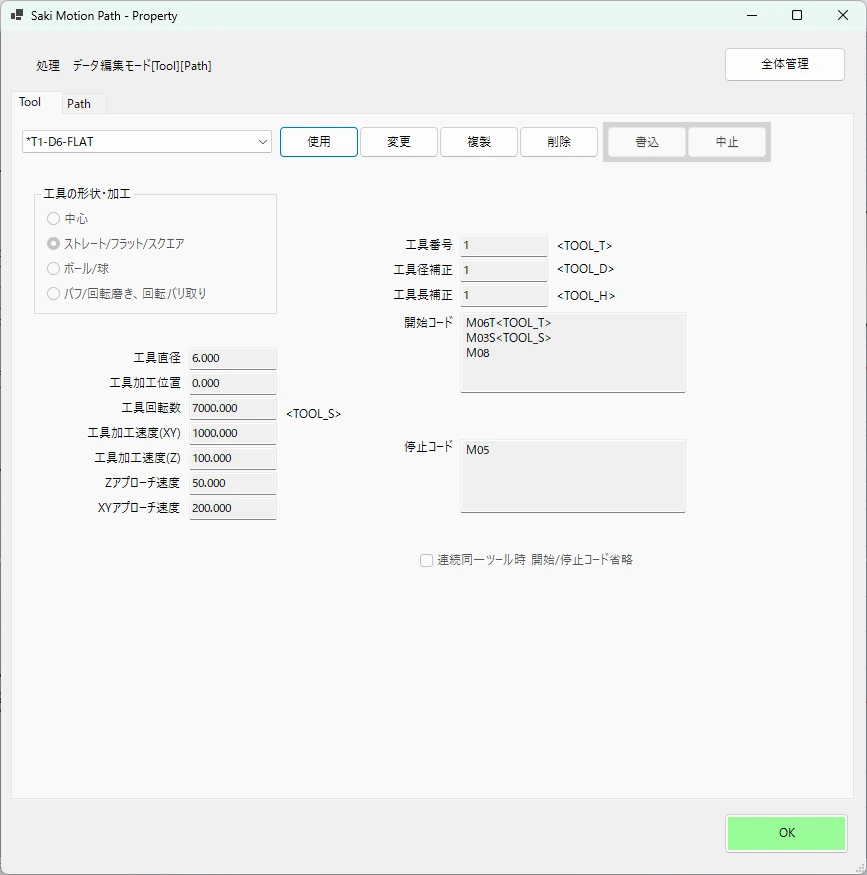This screenshot has width=867, height=875.
Task: Click the 停止コード text area containing M05
Action: 573,476
